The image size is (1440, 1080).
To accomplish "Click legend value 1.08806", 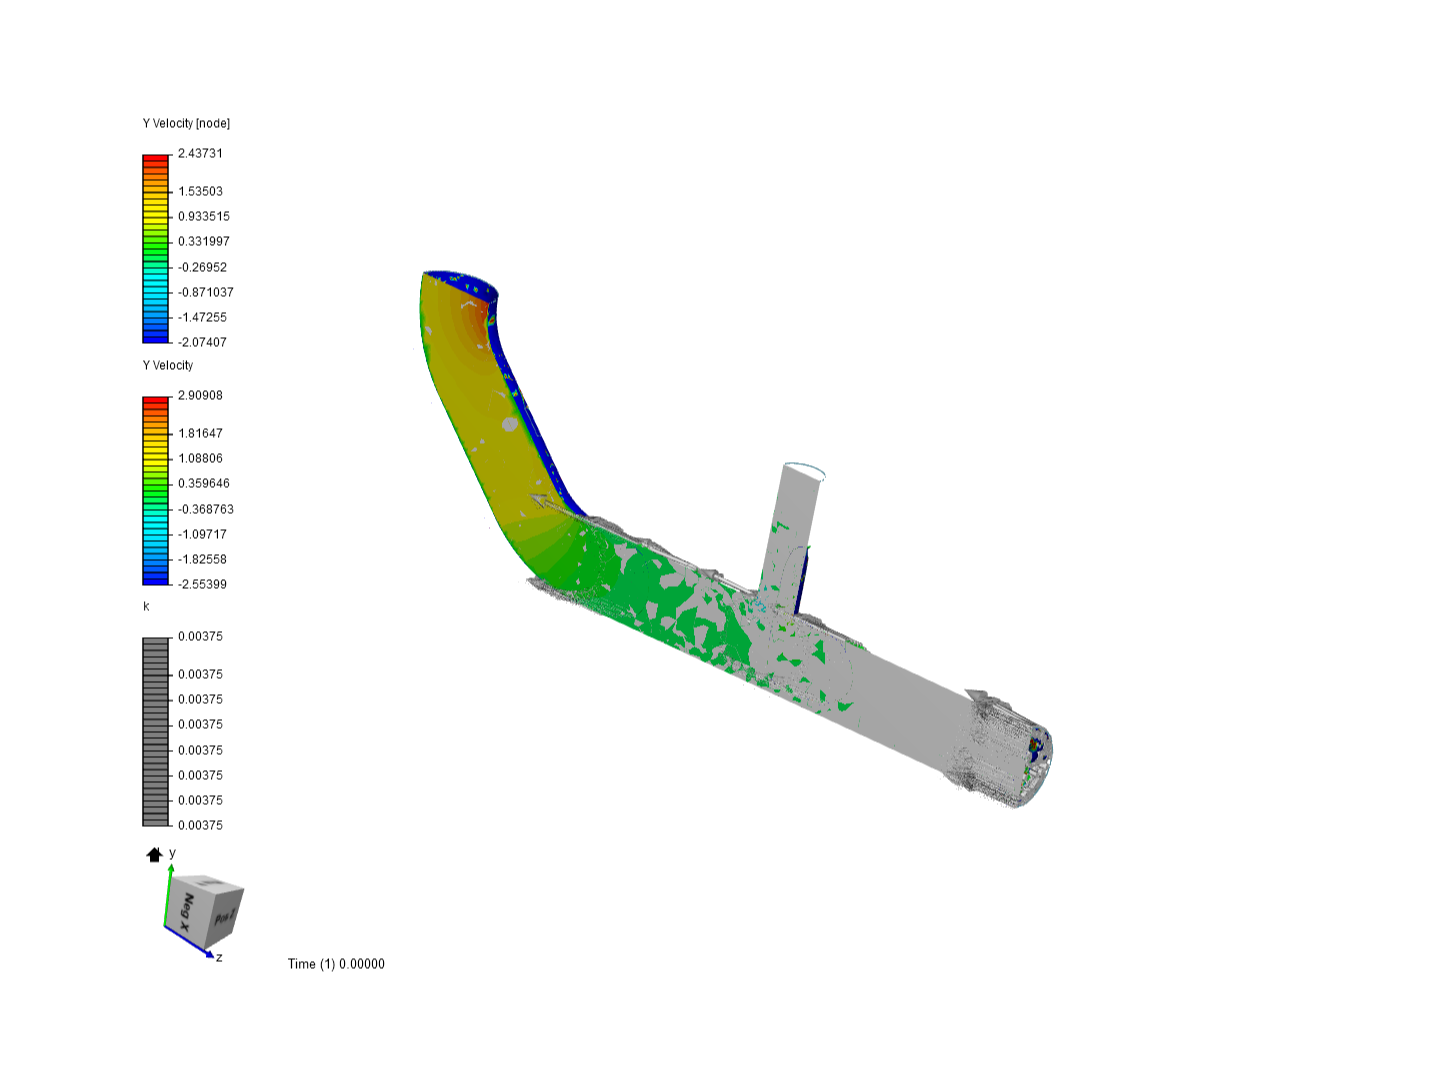I will tap(200, 458).
